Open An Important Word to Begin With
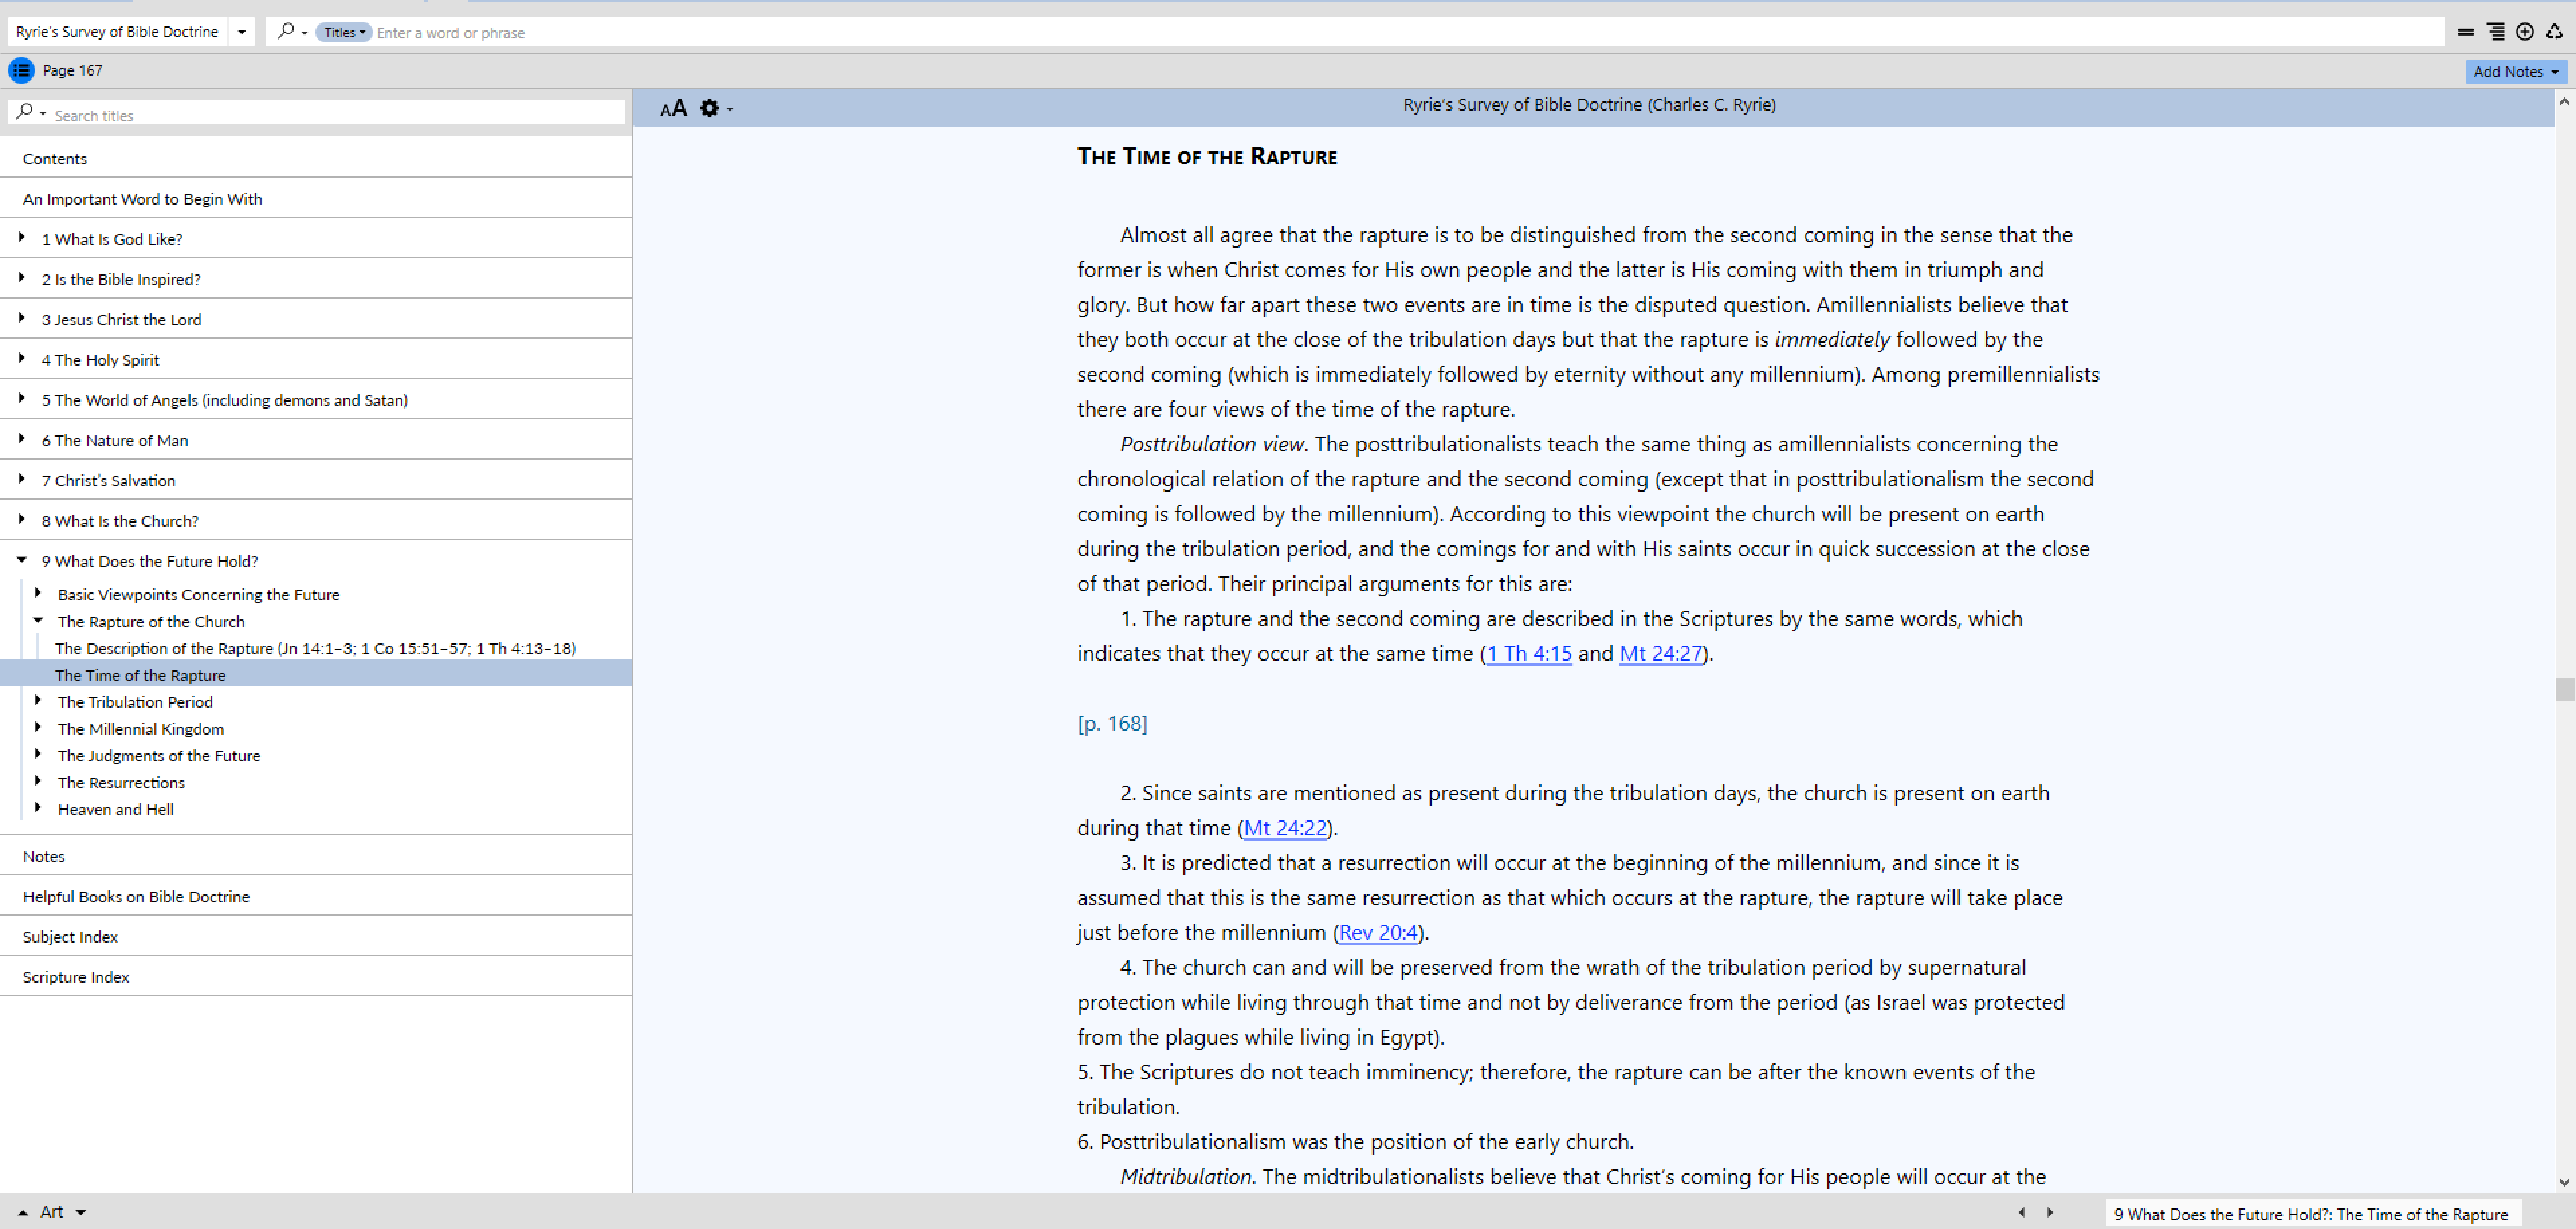2576x1229 pixels. coord(316,198)
